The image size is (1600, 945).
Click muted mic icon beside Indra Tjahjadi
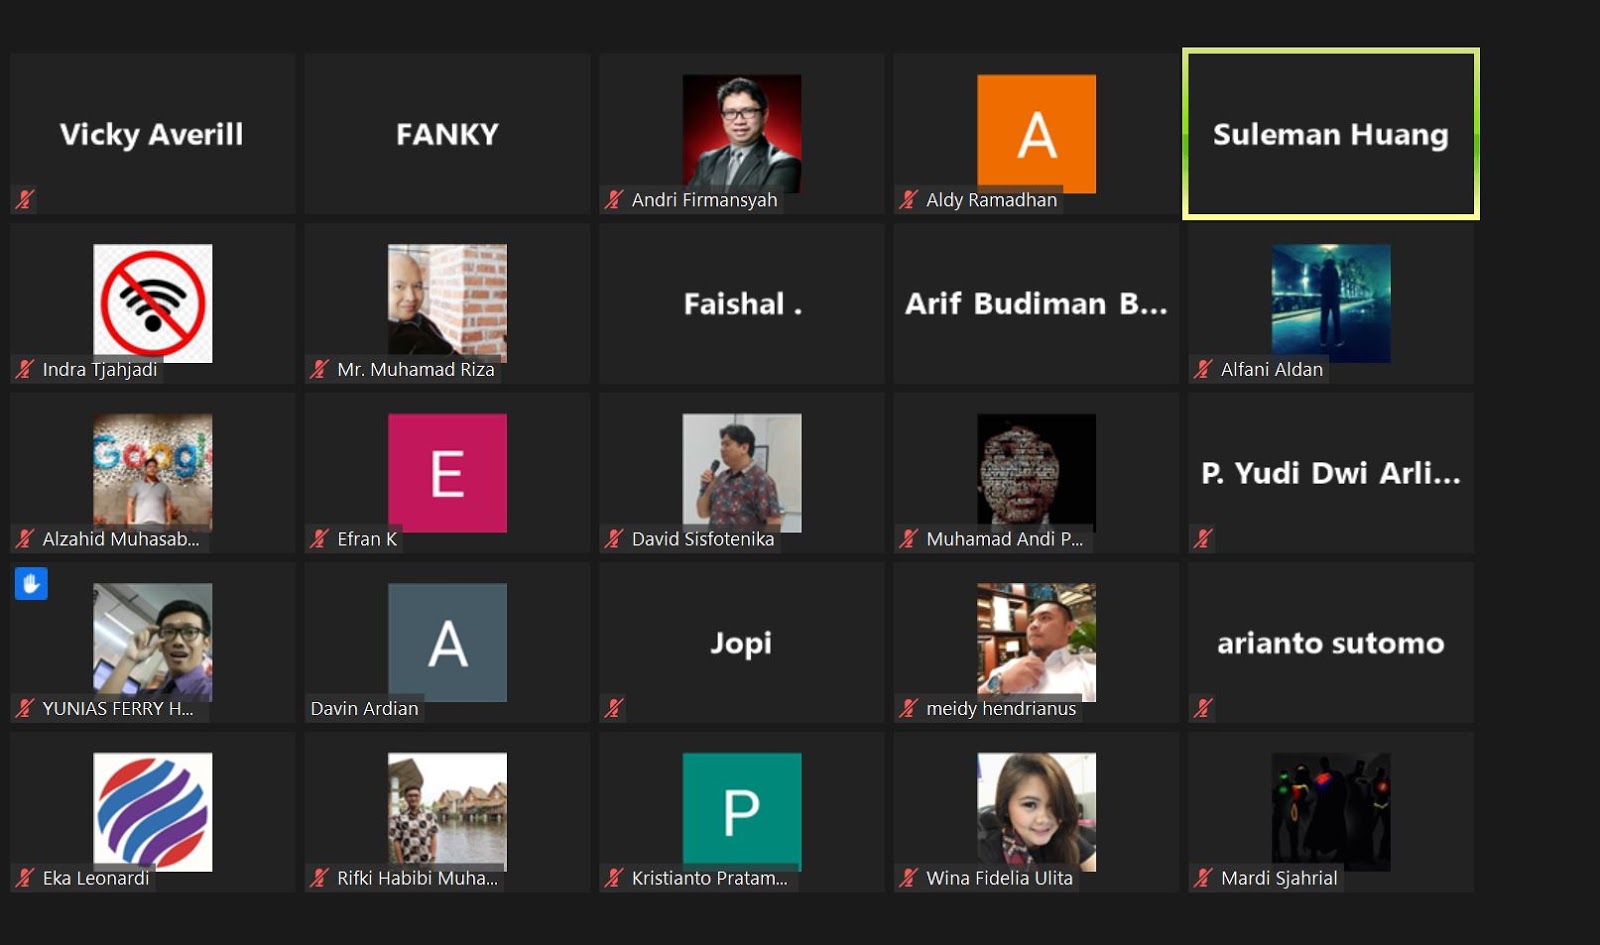coord(25,369)
